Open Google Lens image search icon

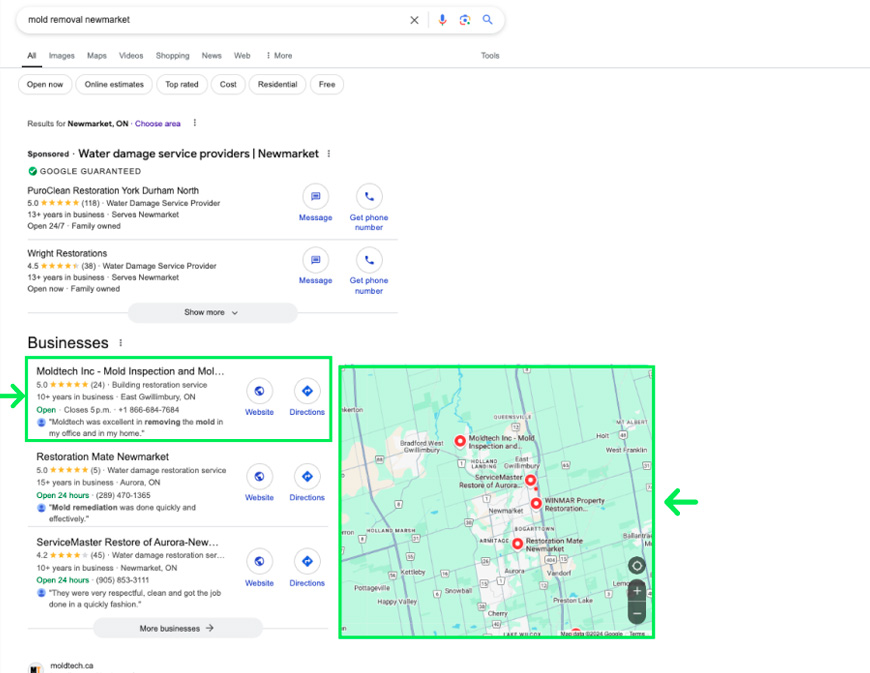click(465, 20)
